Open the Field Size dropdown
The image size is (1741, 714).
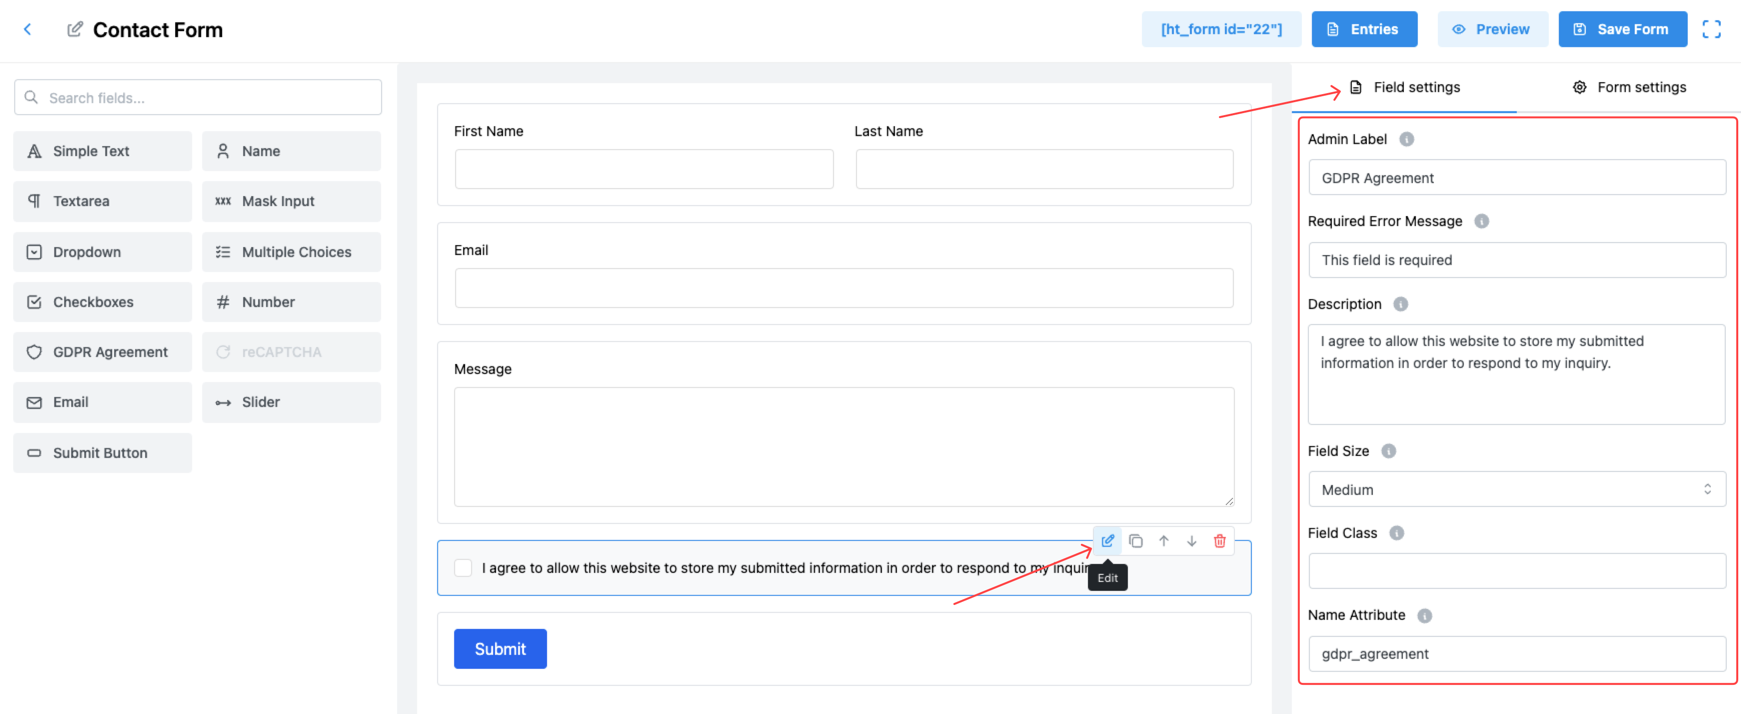1516,490
